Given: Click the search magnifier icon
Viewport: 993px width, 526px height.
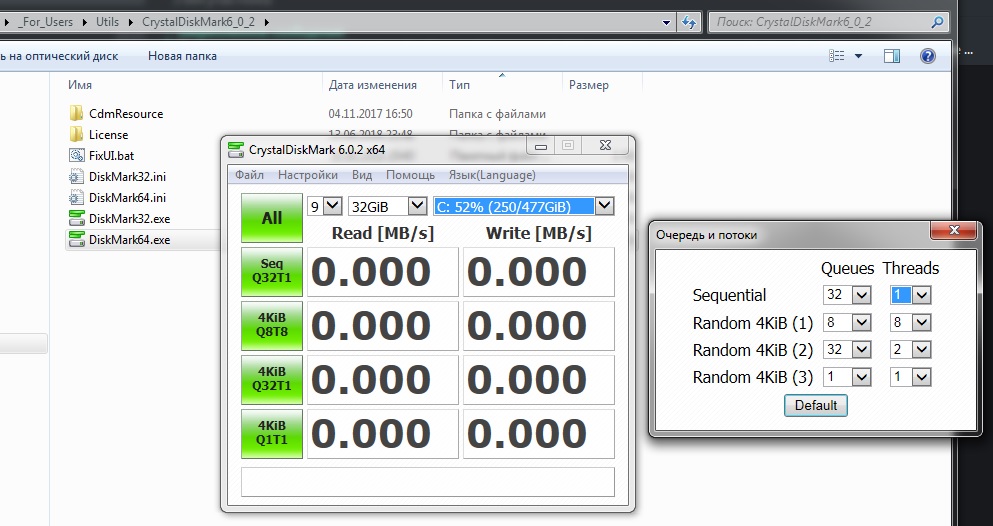Looking at the screenshot, I should tap(937, 22).
